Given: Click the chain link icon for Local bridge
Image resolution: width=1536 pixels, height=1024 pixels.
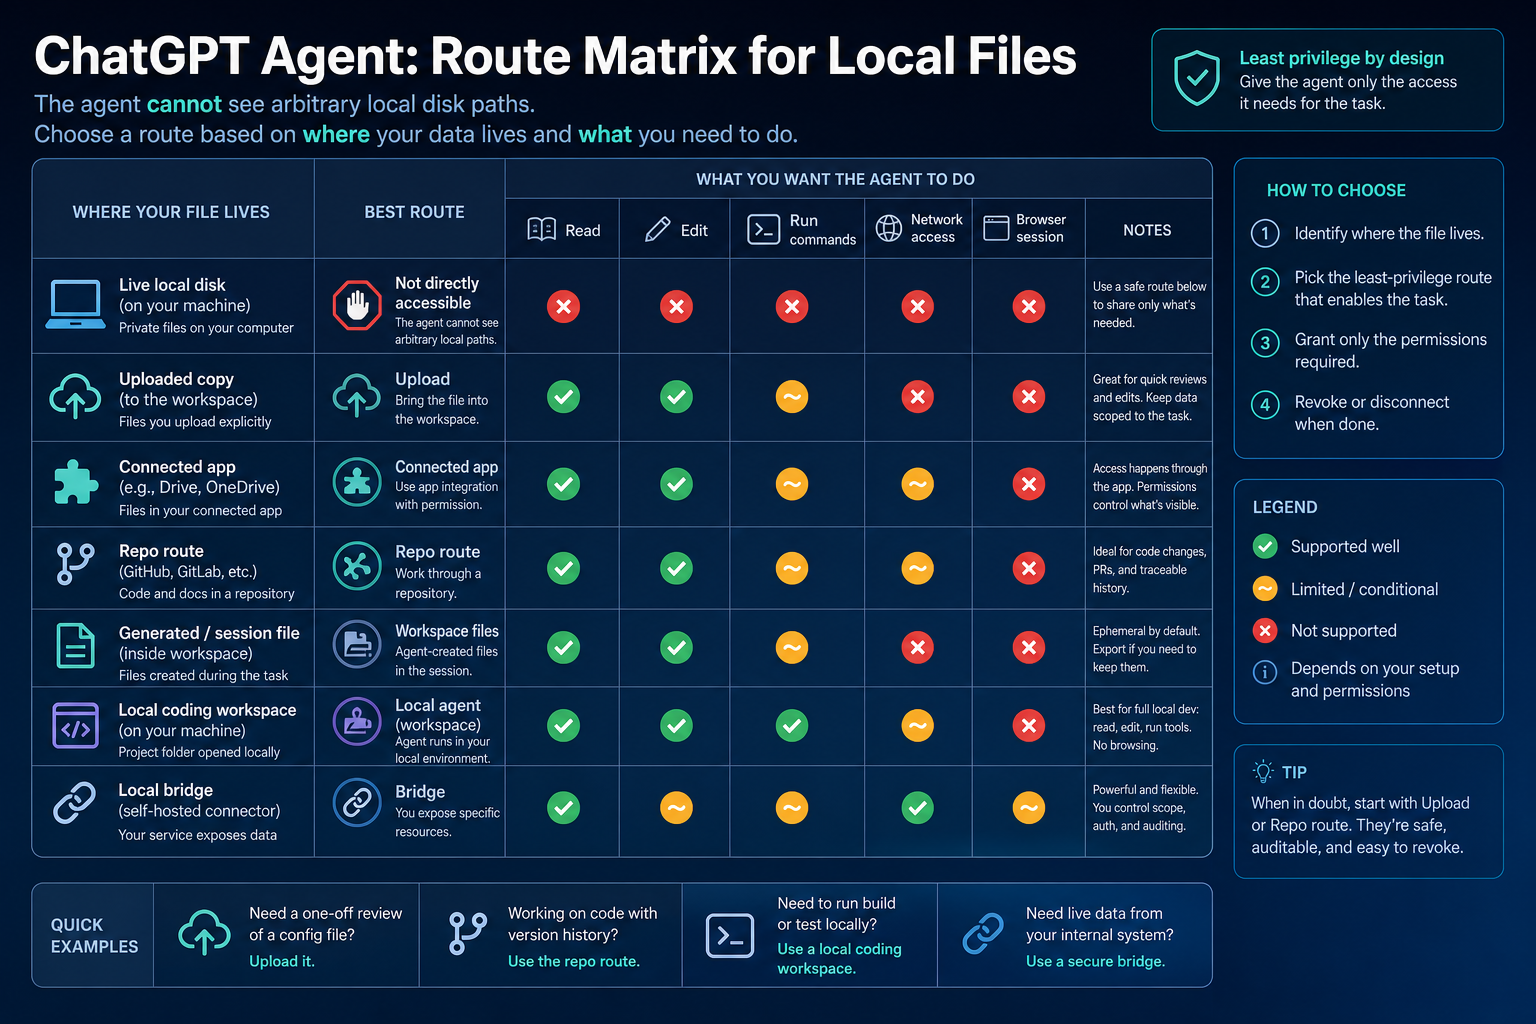Looking at the screenshot, I should (74, 803).
